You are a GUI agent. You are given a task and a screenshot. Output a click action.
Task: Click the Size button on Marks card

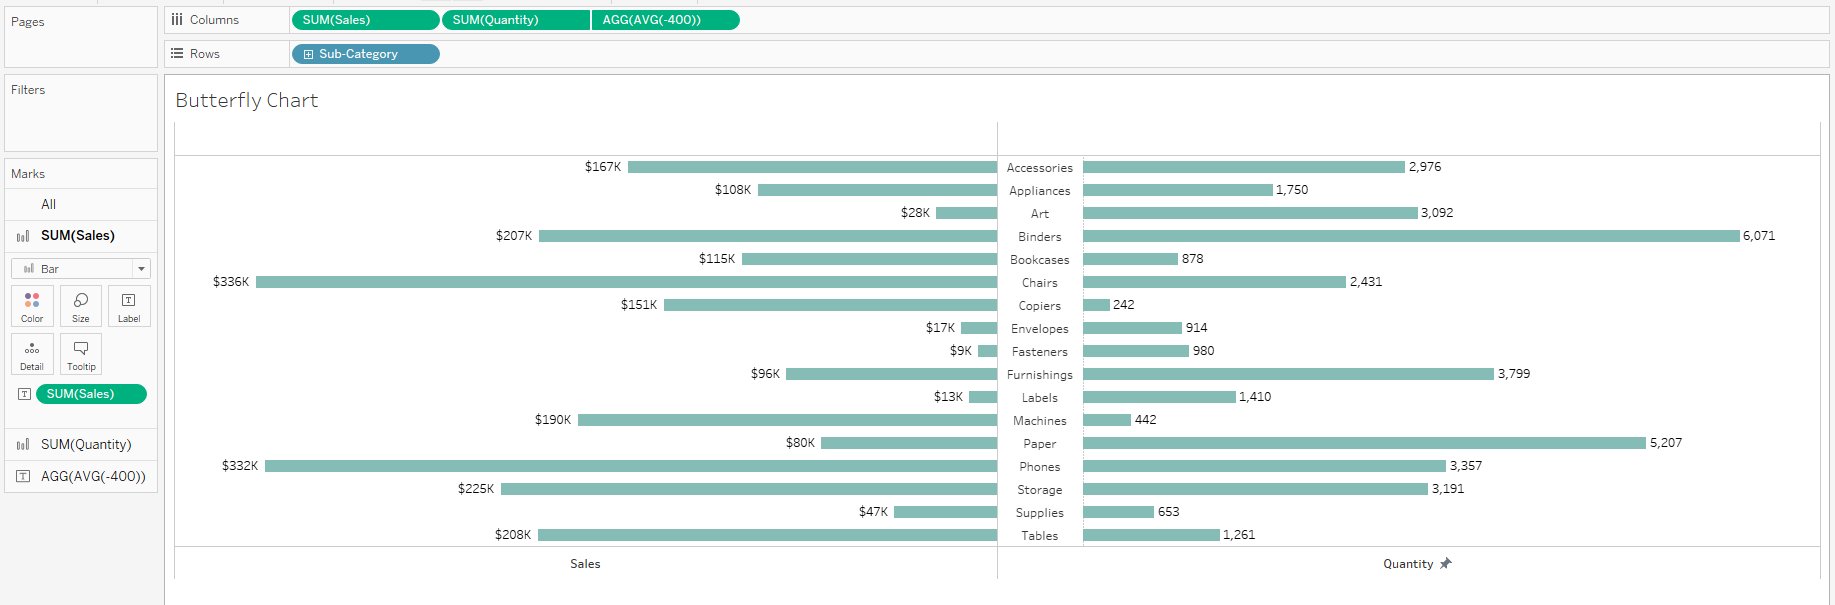pos(81,305)
